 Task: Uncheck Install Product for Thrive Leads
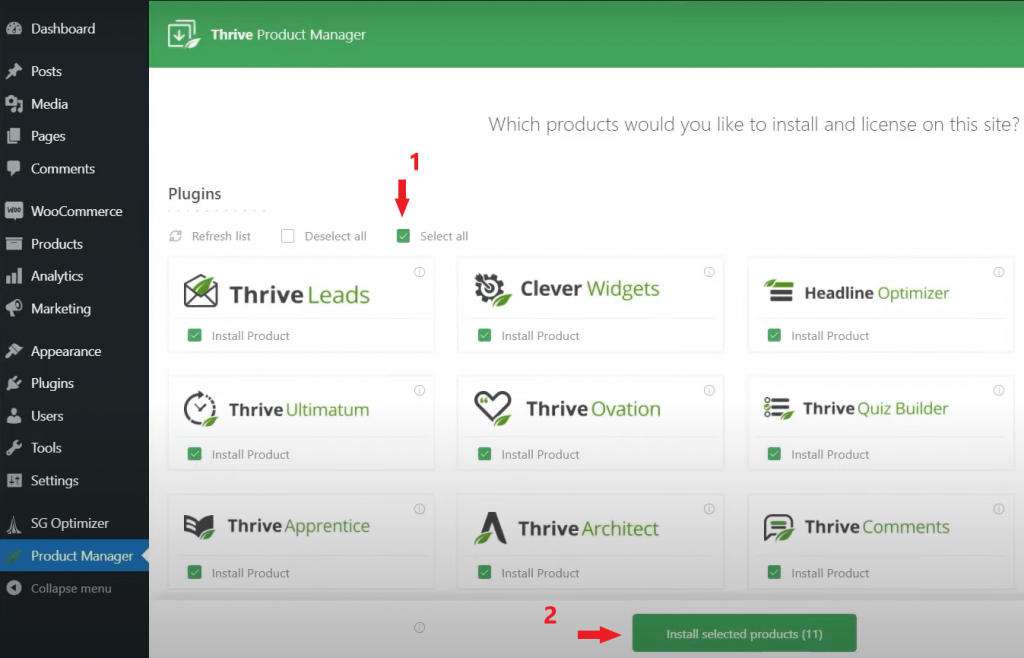195,335
